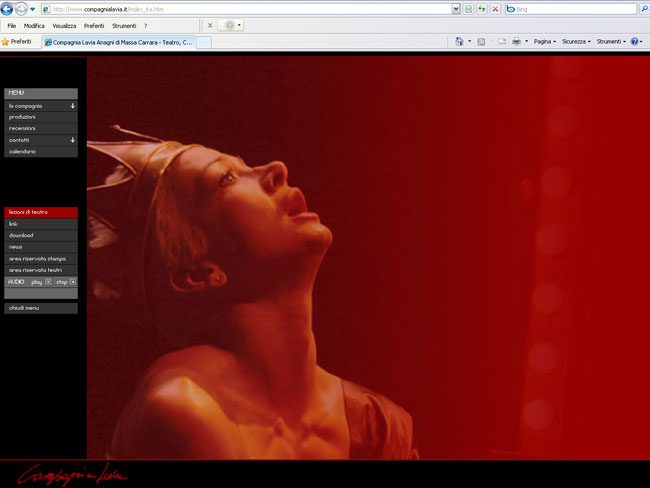
Task: Click the Home page icon
Action: coord(459,41)
